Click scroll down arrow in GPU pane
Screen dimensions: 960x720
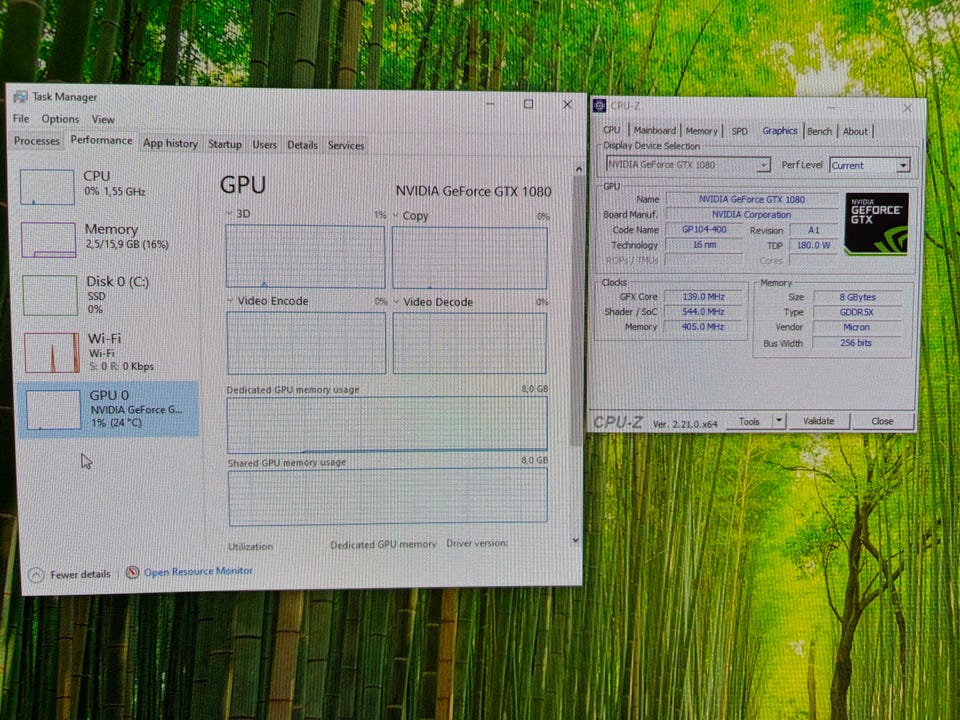(x=576, y=540)
